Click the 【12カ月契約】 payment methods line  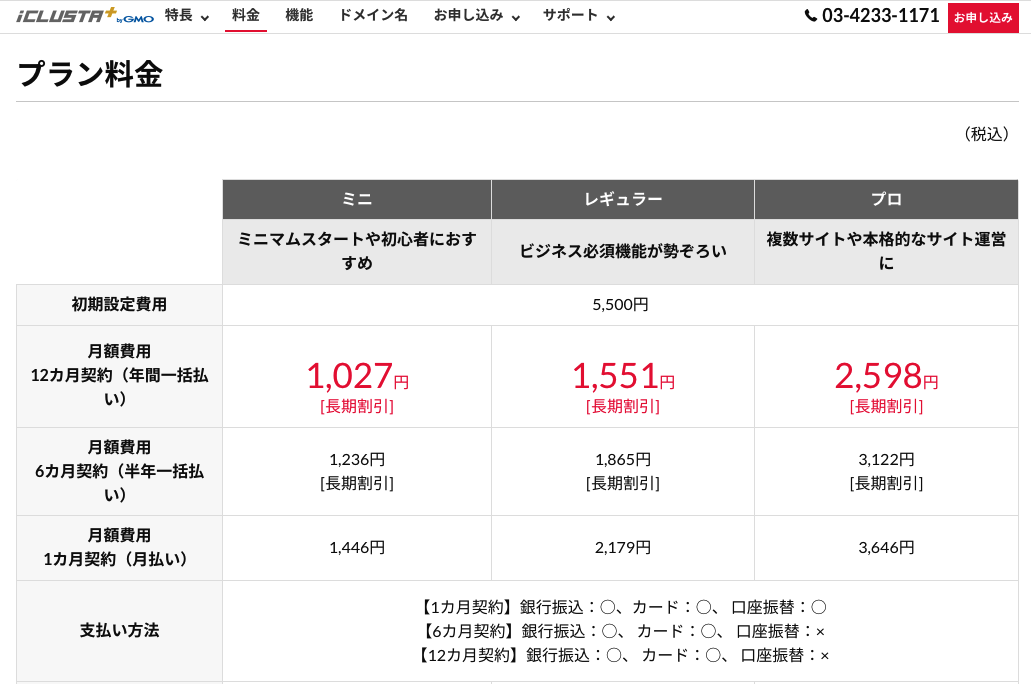pos(623,655)
